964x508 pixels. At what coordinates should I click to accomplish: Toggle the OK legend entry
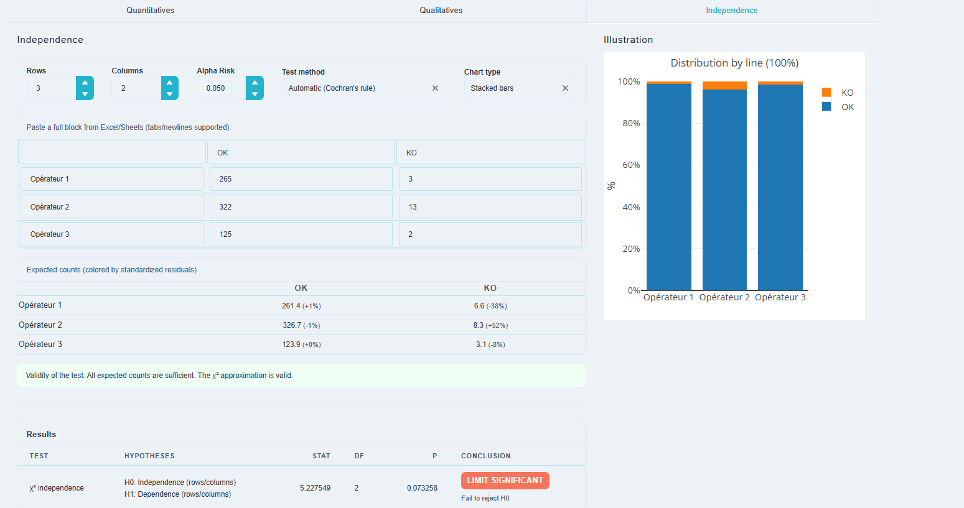tap(838, 107)
